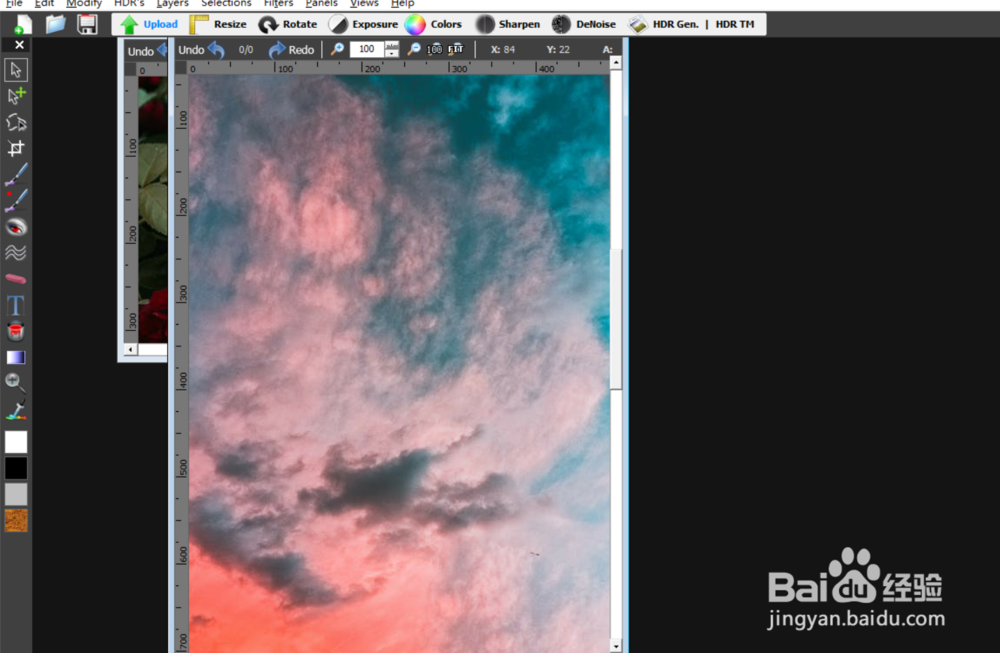This screenshot has height=653, width=1000.
Task: Open the brown texture pattern swatch
Action: click(x=16, y=520)
